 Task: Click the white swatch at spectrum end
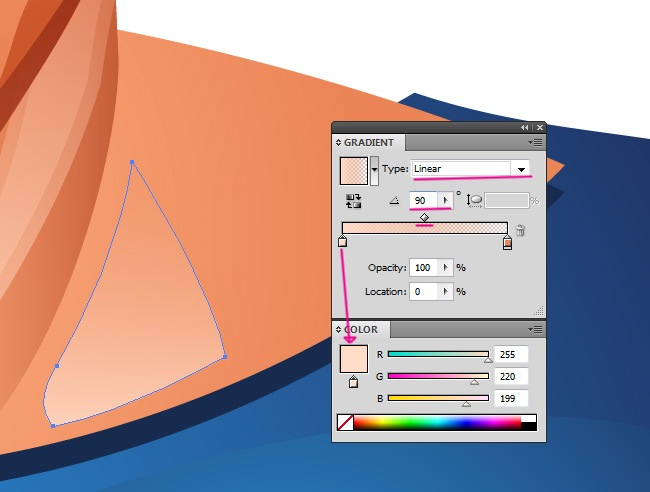pyautogui.click(x=529, y=419)
